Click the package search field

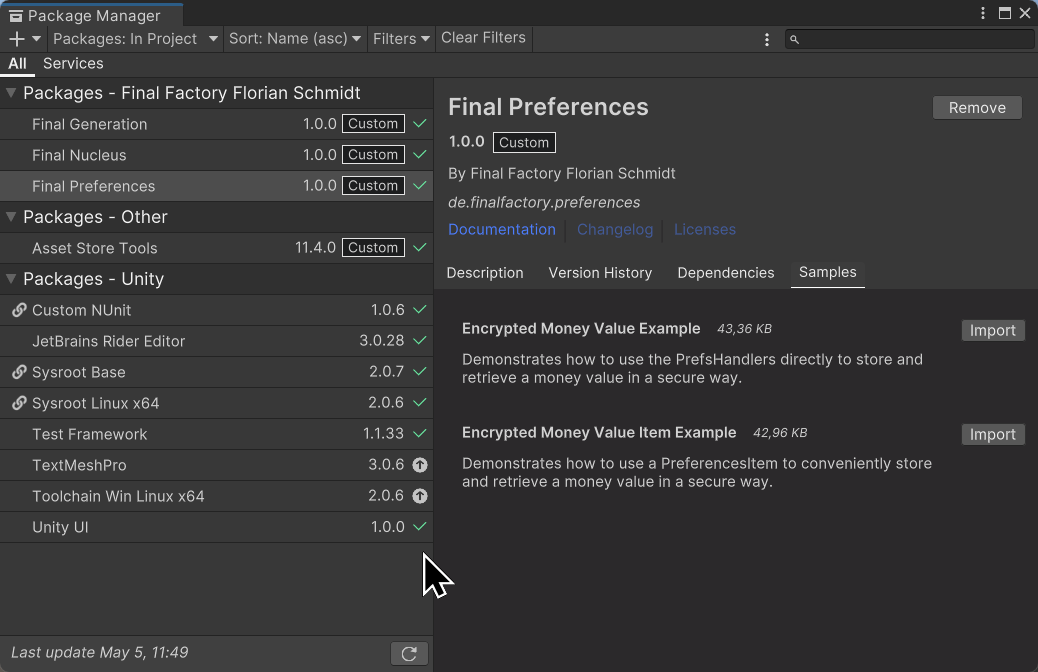point(910,40)
